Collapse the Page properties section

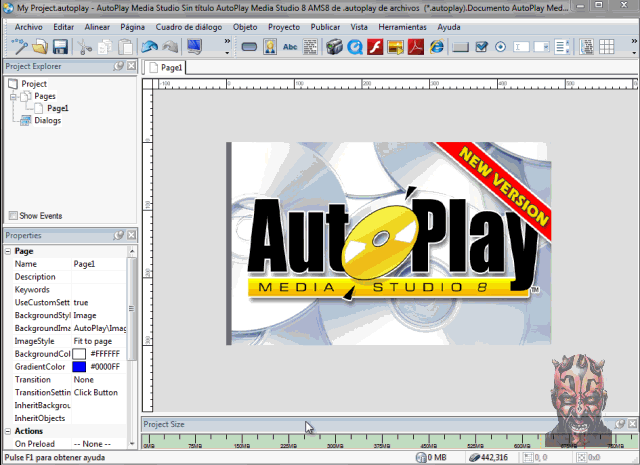9,251
